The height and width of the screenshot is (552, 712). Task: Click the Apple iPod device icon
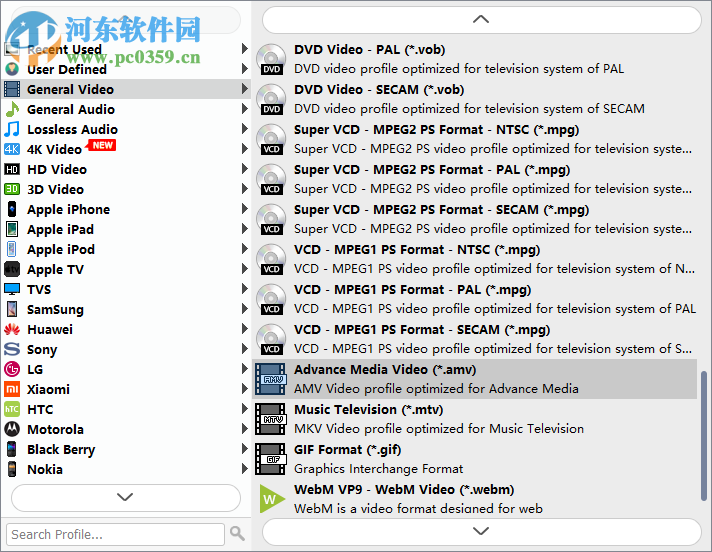point(12,249)
